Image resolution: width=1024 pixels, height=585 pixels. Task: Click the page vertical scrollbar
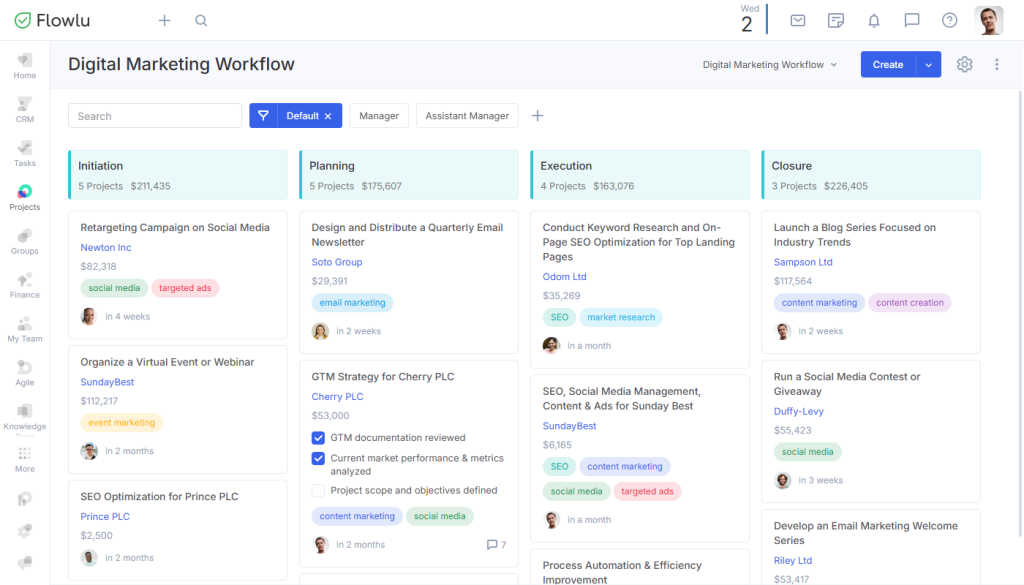[x=1020, y=313]
